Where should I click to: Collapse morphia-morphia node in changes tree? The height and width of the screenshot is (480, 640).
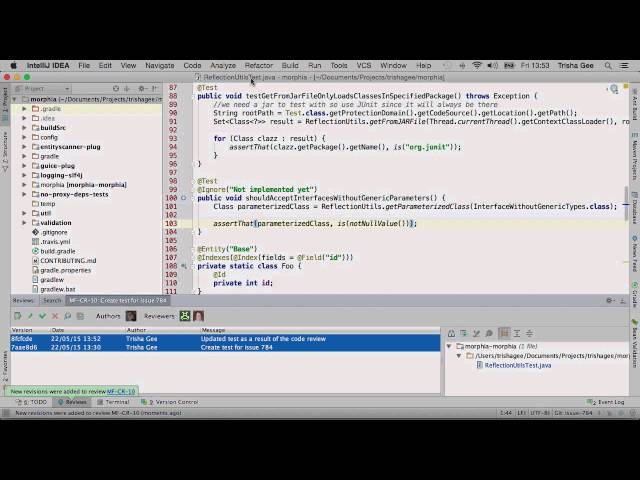tap(449, 346)
